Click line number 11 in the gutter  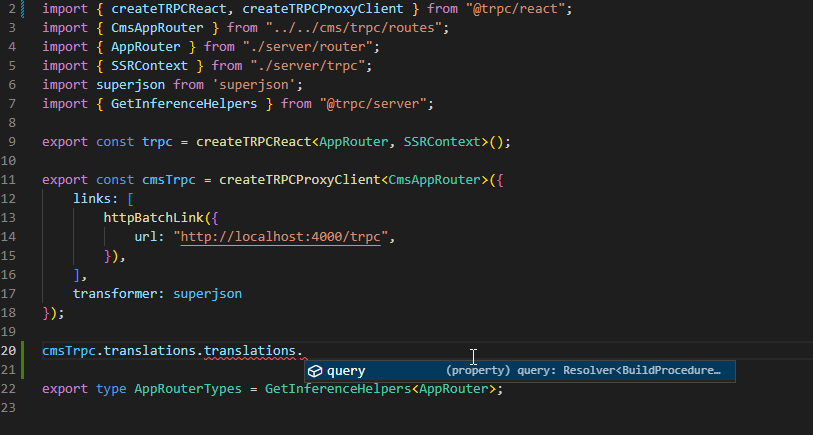(8, 179)
